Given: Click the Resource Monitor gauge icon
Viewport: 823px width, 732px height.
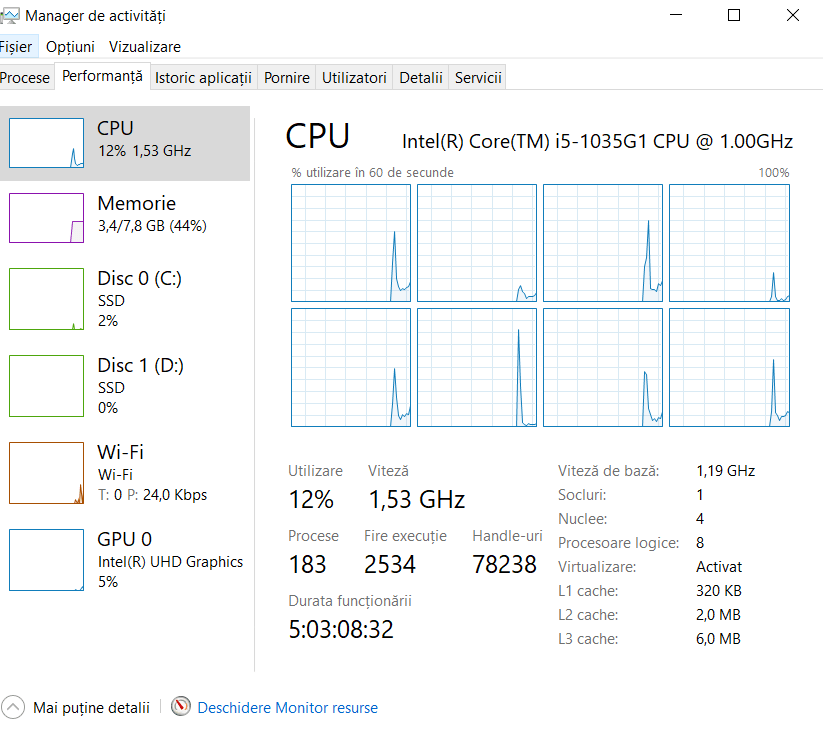Looking at the screenshot, I should [181, 707].
